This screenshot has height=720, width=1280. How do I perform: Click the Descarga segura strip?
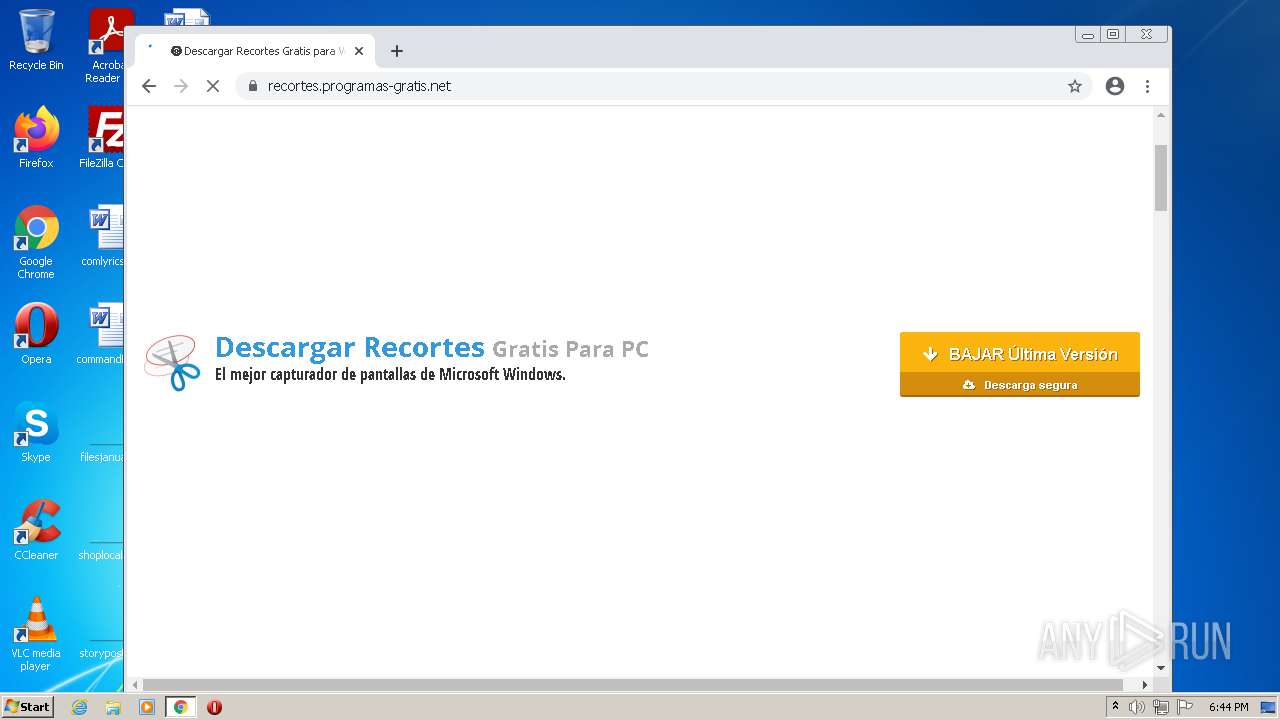click(x=1020, y=385)
